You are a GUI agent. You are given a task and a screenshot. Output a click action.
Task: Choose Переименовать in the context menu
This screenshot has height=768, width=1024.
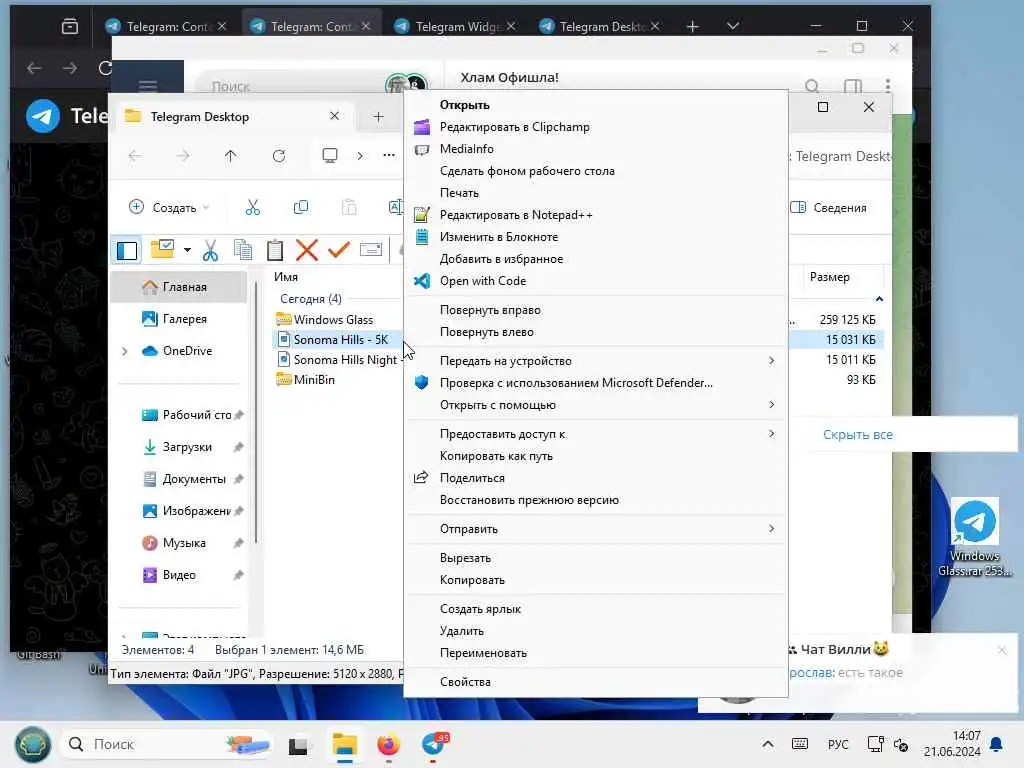tap(596, 653)
